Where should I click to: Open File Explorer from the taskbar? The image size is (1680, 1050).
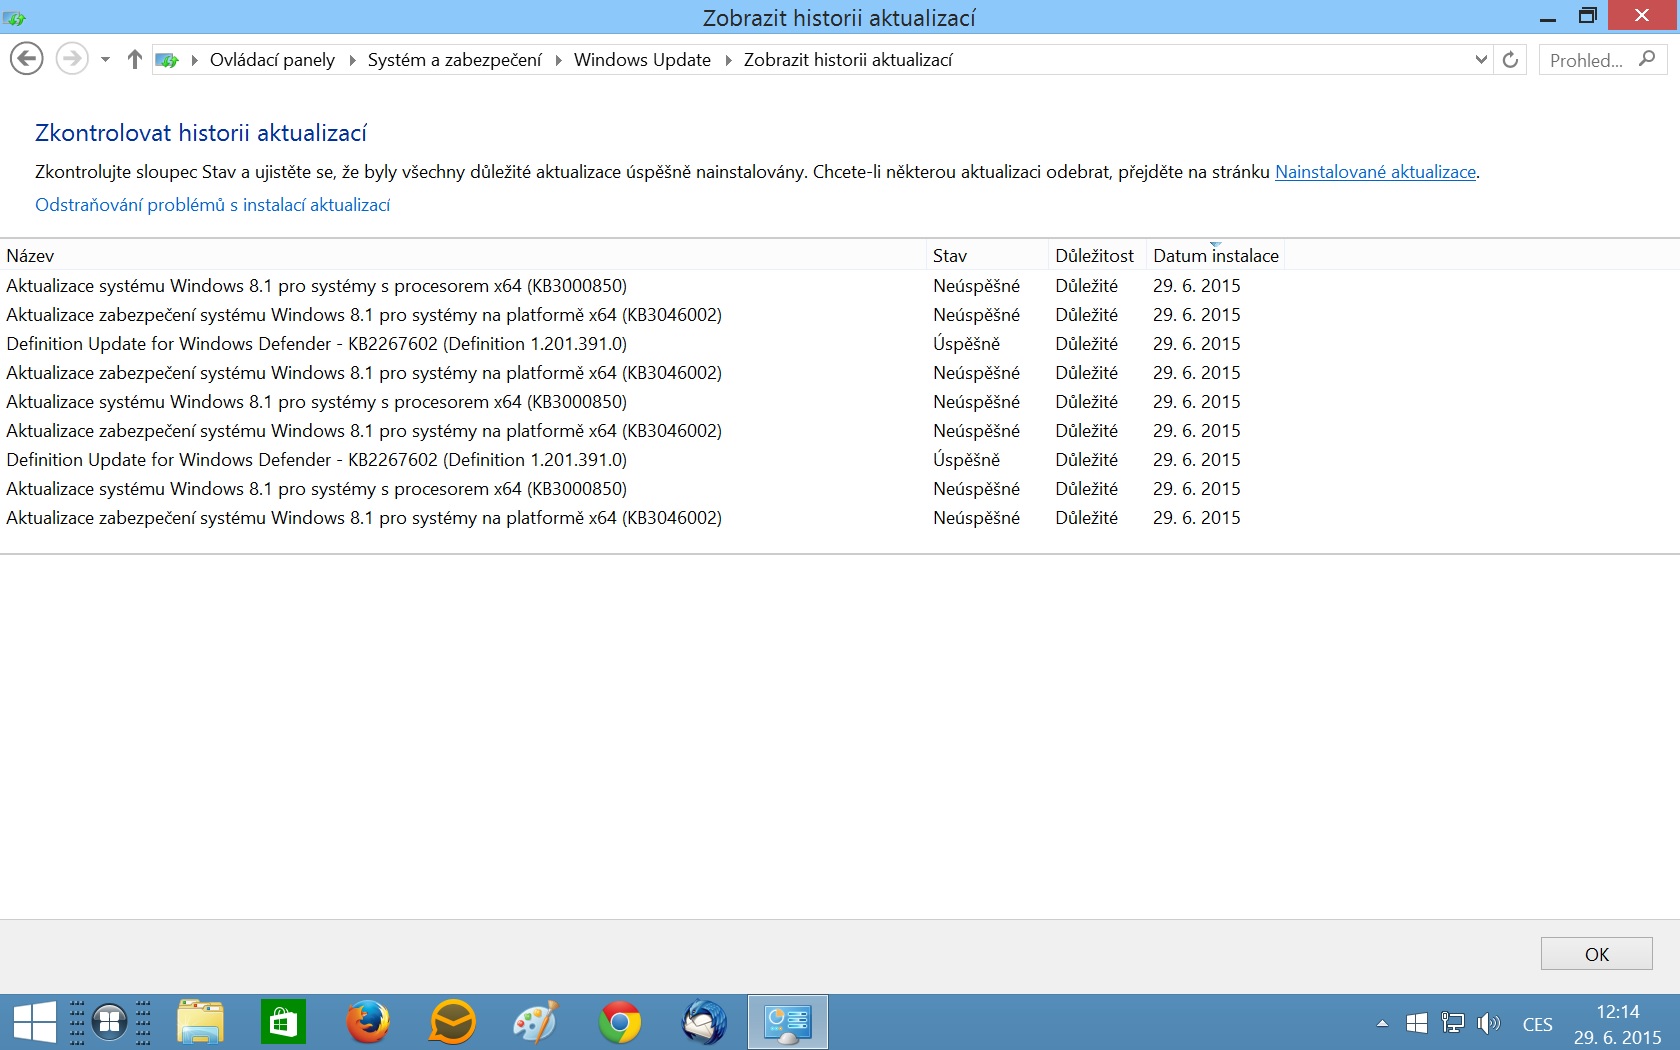click(x=200, y=1022)
